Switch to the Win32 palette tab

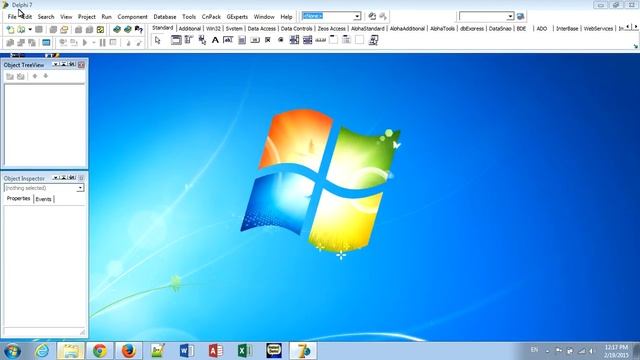coord(213,29)
